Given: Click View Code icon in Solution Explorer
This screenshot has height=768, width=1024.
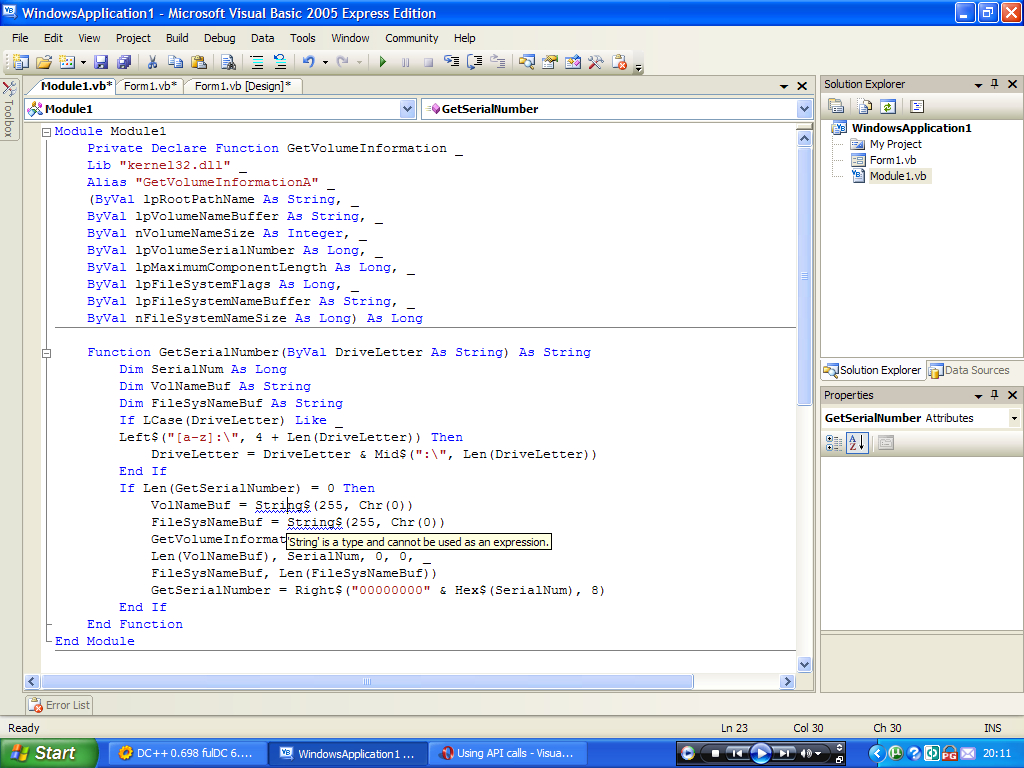Looking at the screenshot, I should click(x=917, y=106).
